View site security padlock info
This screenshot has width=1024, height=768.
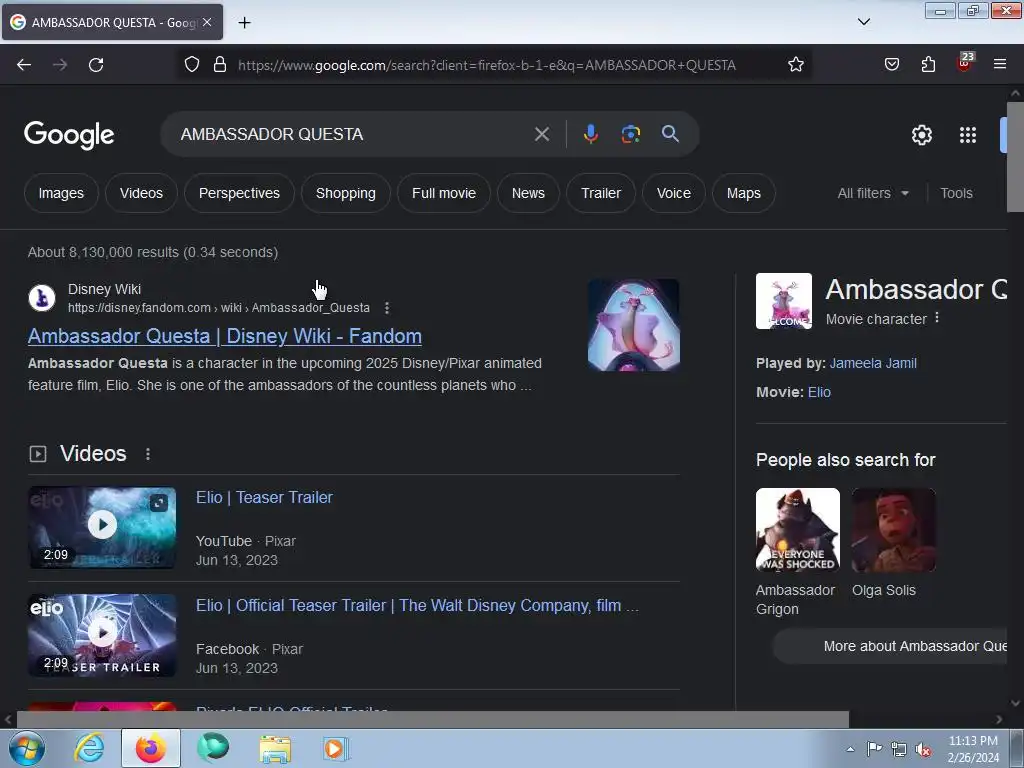tap(220, 65)
